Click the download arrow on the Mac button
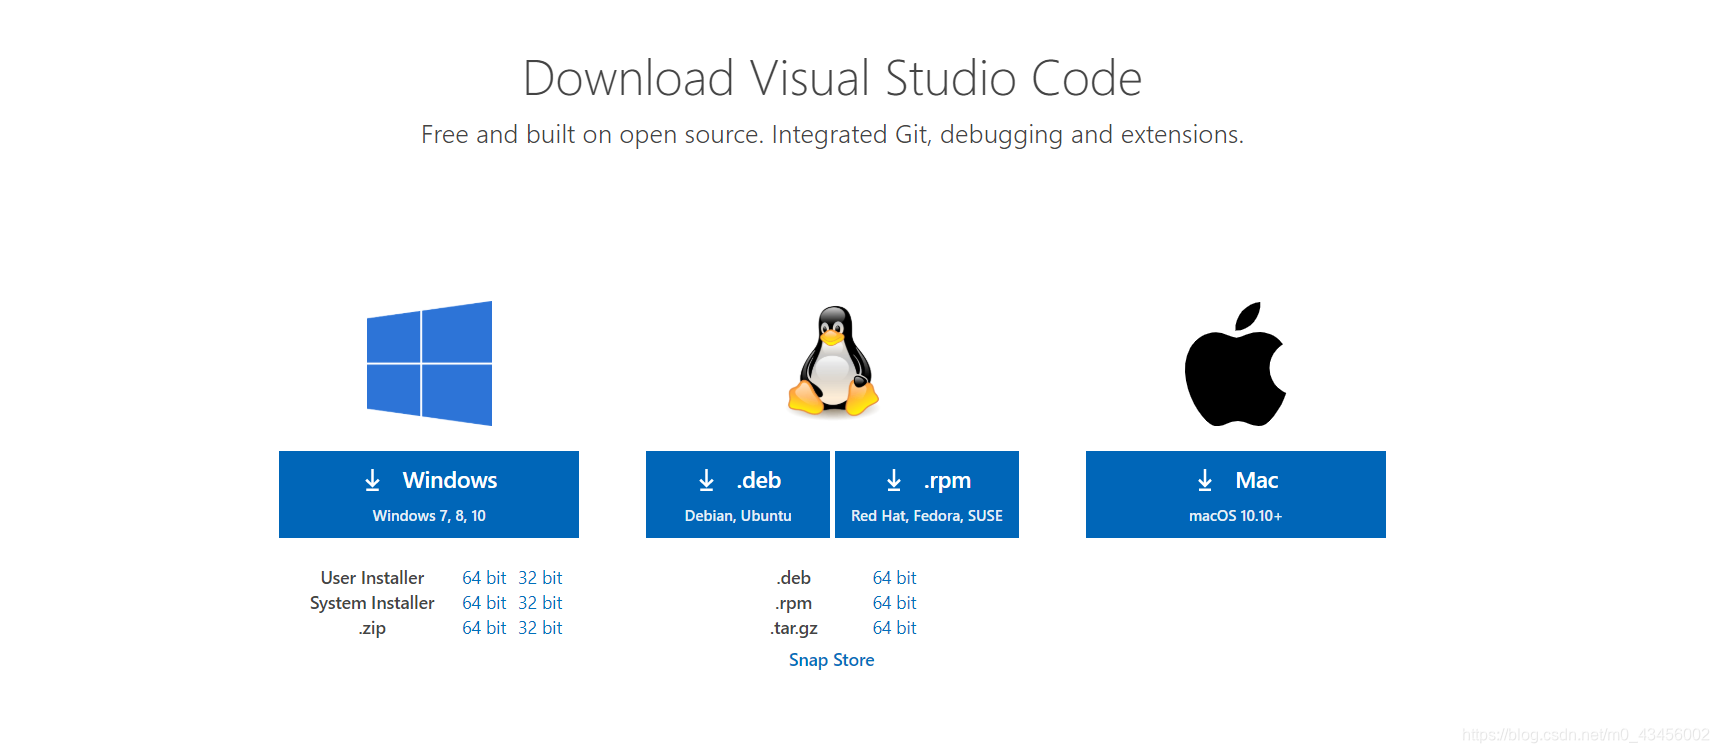Image resolution: width=1719 pixels, height=753 pixels. (x=1205, y=481)
